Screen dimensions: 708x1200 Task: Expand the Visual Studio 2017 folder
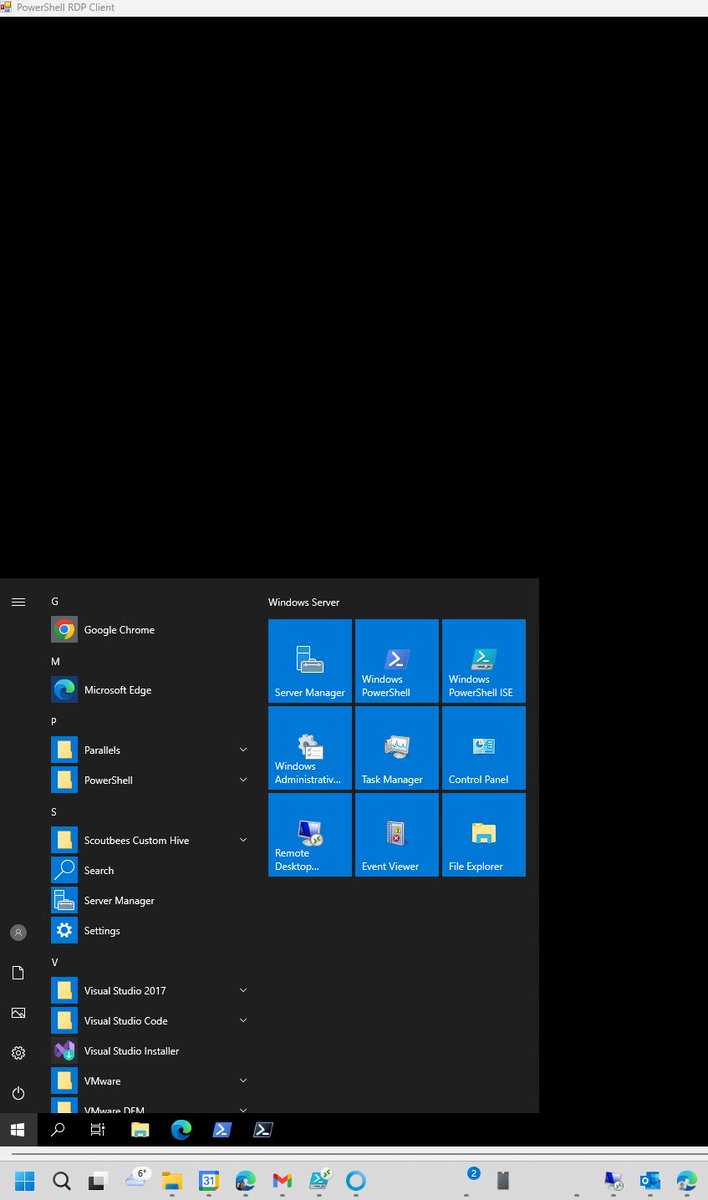pos(243,990)
